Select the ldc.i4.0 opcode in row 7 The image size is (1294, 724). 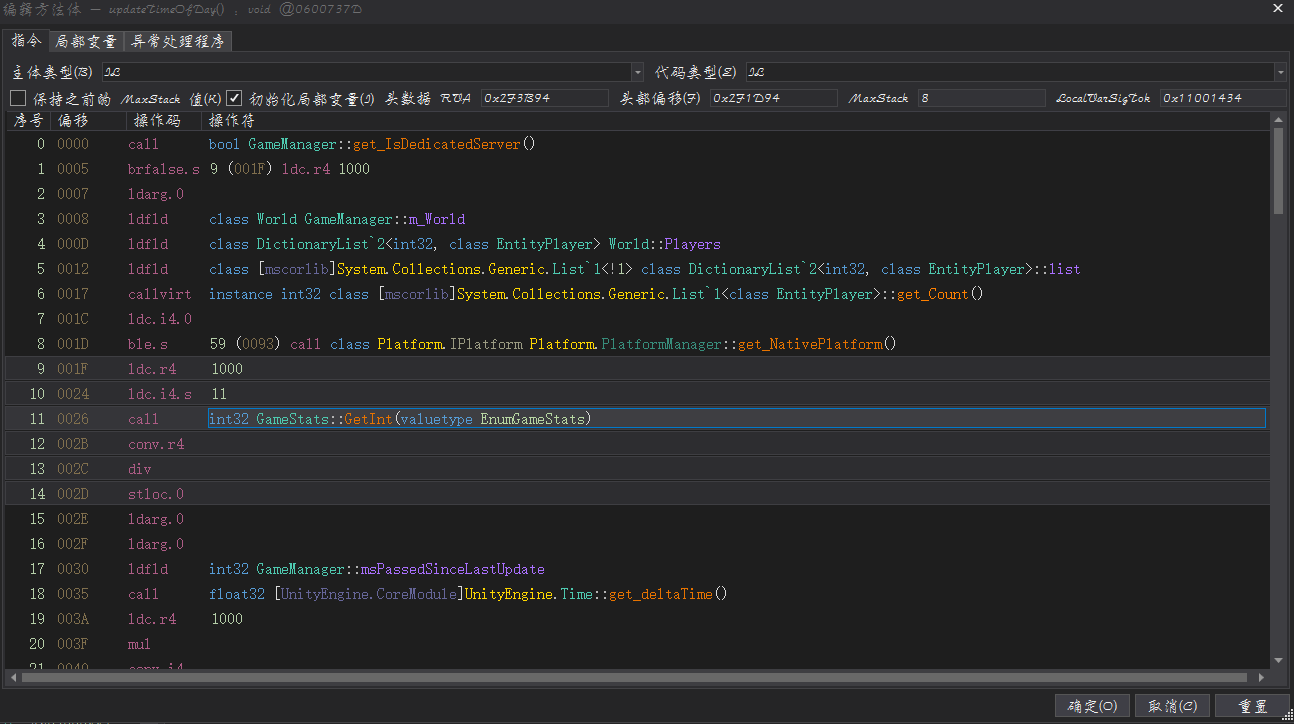(160, 319)
